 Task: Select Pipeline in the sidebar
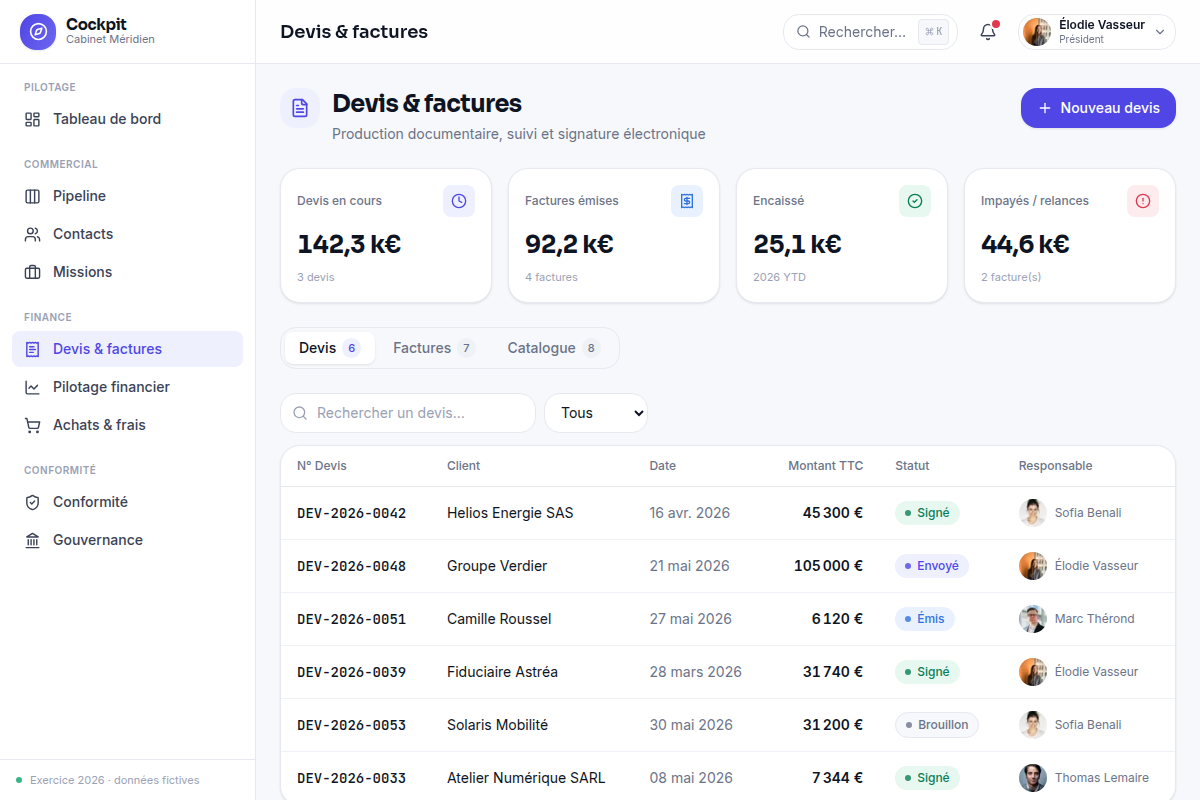point(127,196)
